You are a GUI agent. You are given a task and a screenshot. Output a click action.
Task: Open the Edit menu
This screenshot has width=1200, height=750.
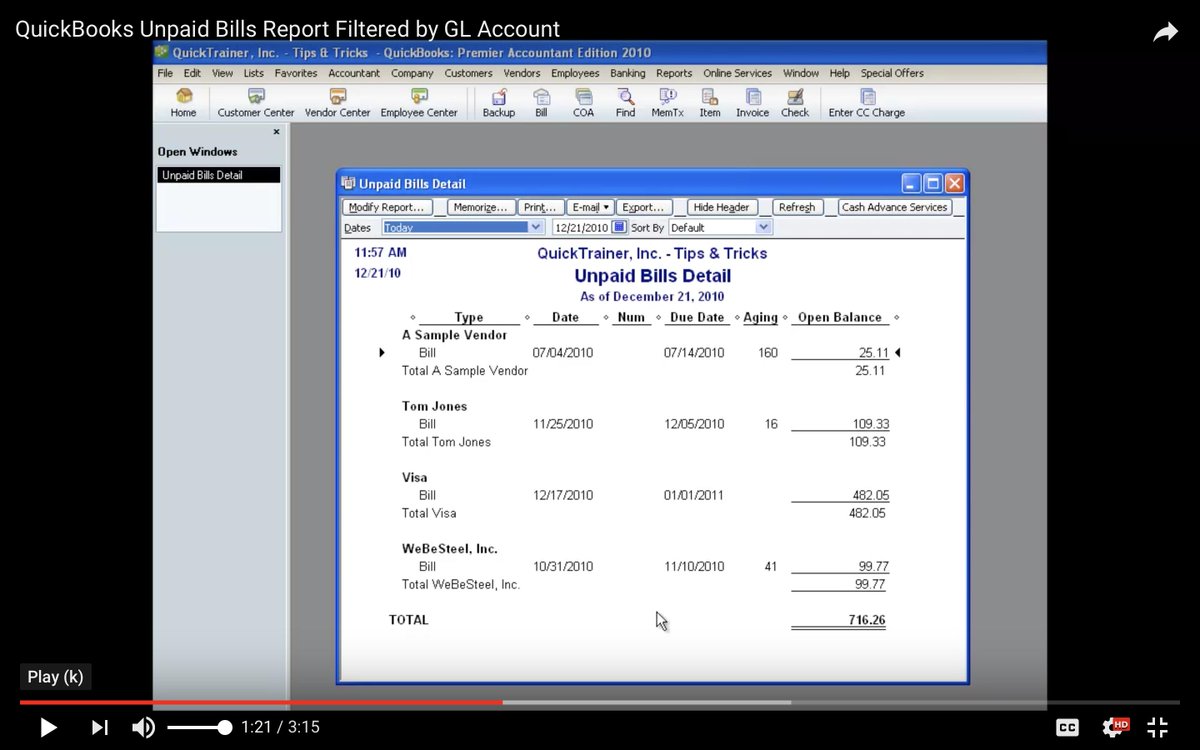192,73
